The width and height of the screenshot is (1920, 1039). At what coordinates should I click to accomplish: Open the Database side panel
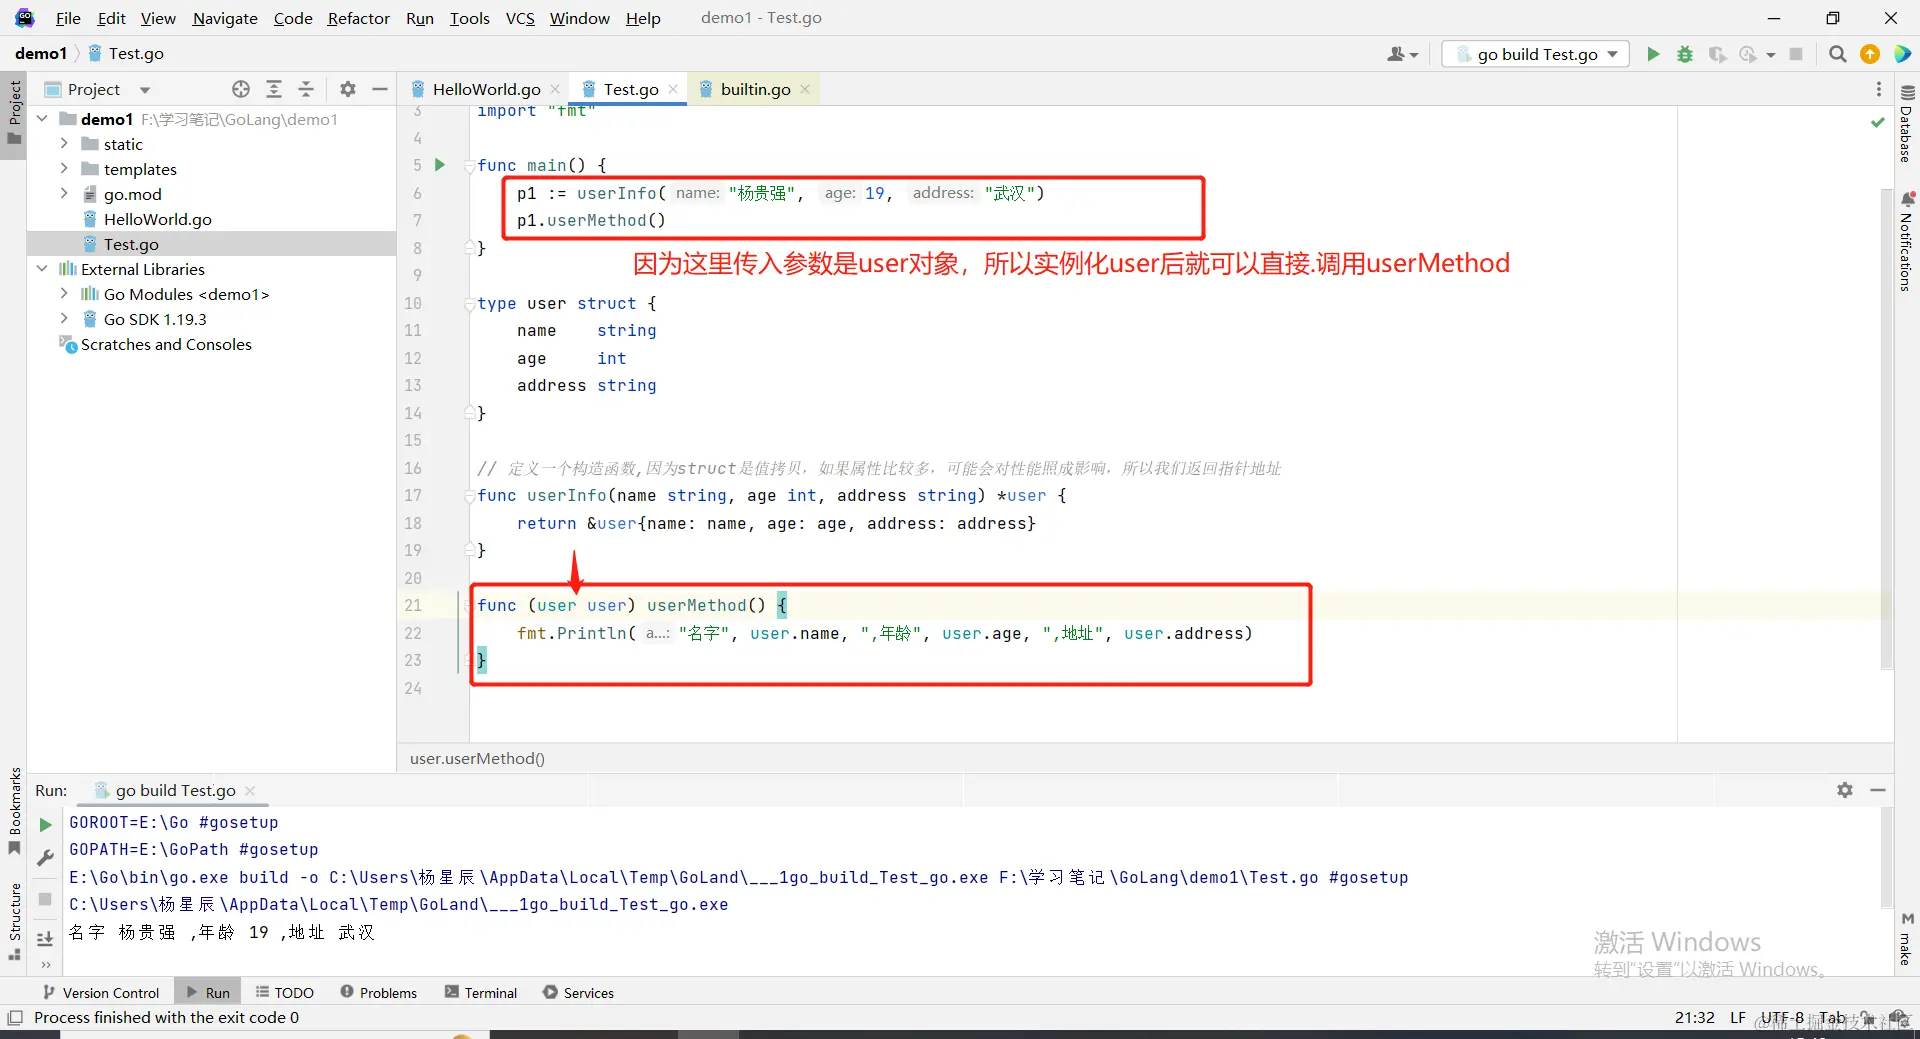coord(1907,123)
